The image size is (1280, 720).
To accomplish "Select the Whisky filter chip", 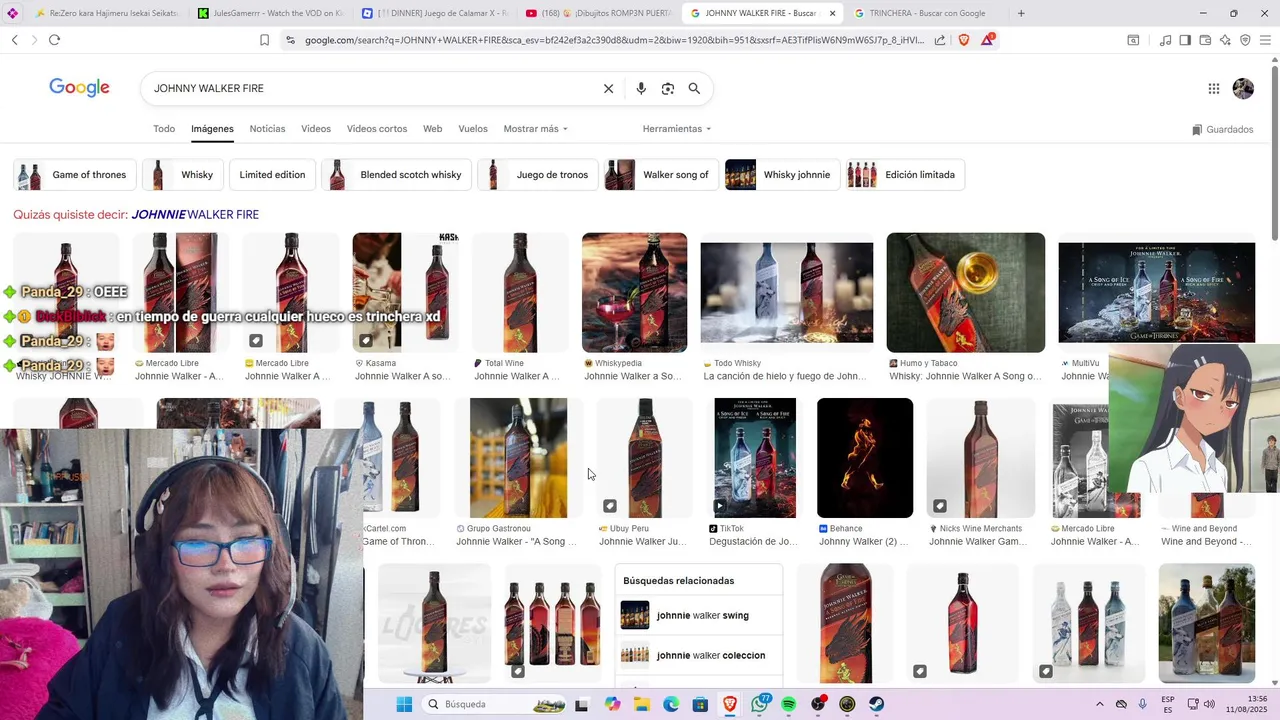I will tap(183, 175).
